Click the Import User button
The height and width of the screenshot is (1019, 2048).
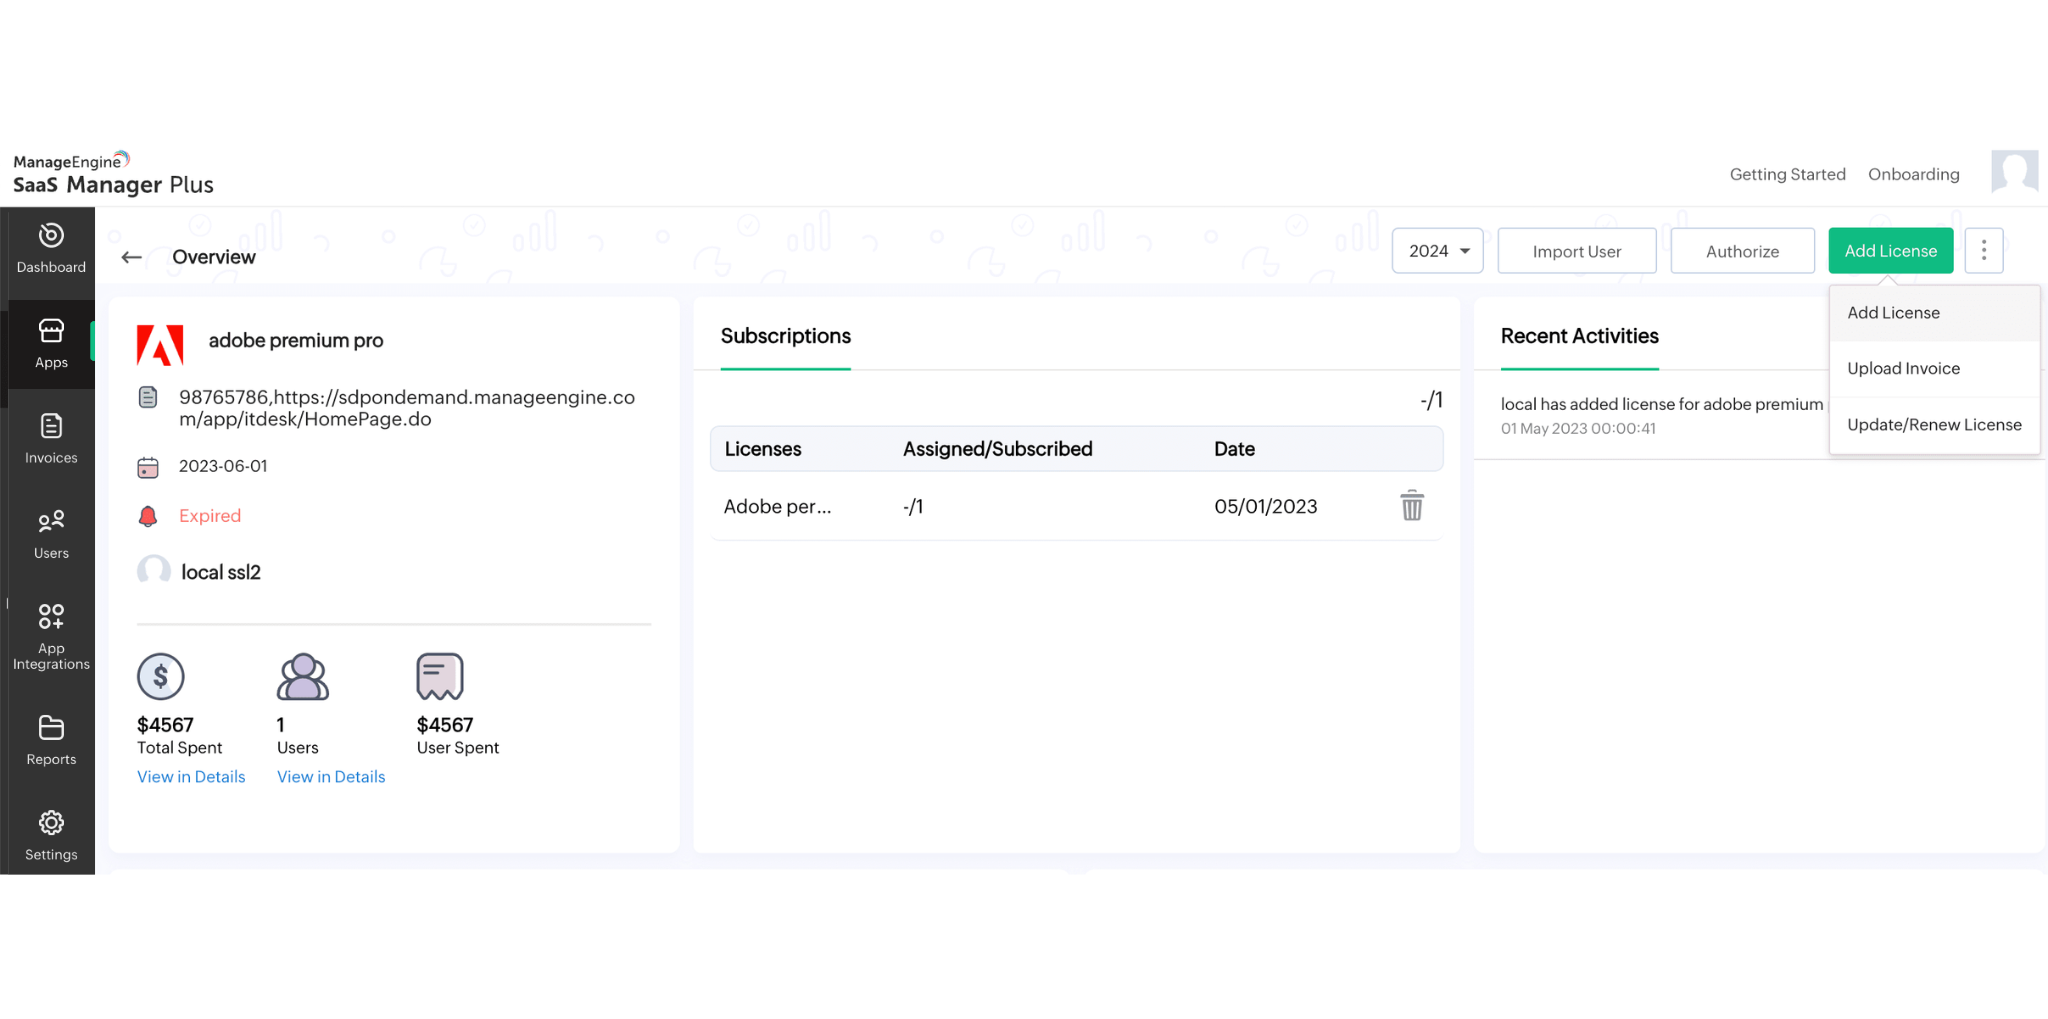click(1576, 251)
